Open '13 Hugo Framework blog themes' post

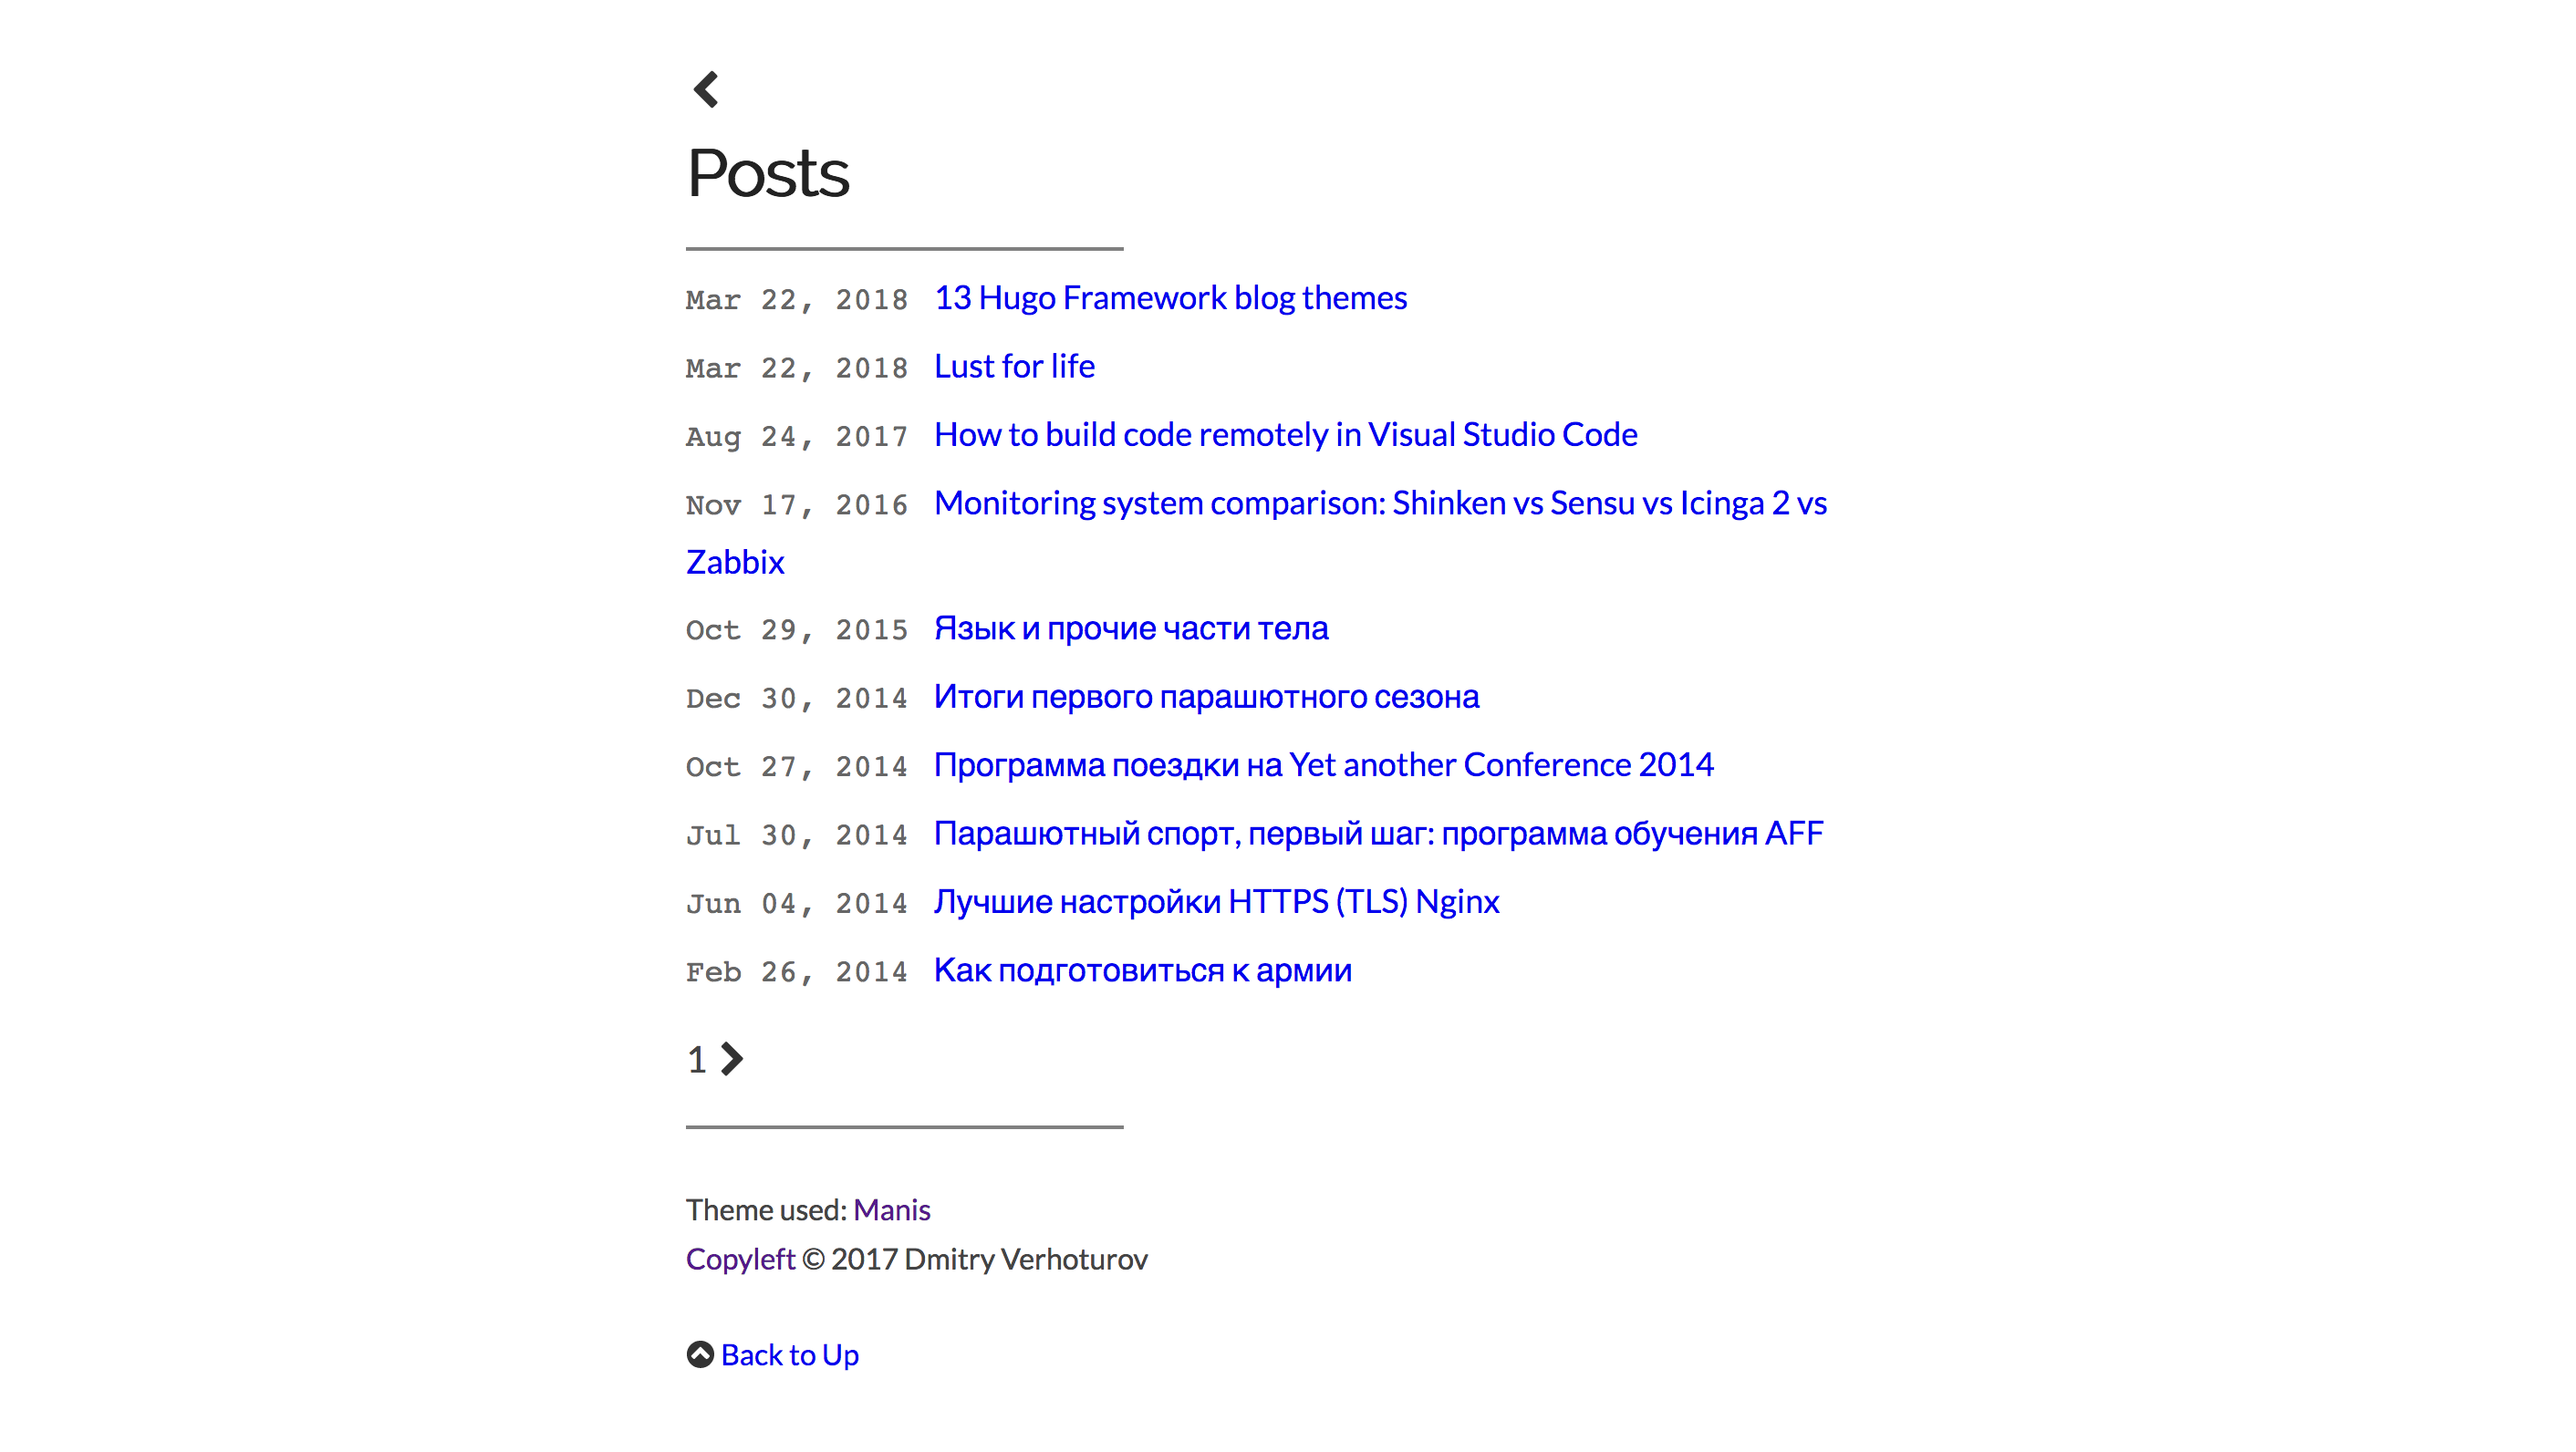coord(1170,298)
